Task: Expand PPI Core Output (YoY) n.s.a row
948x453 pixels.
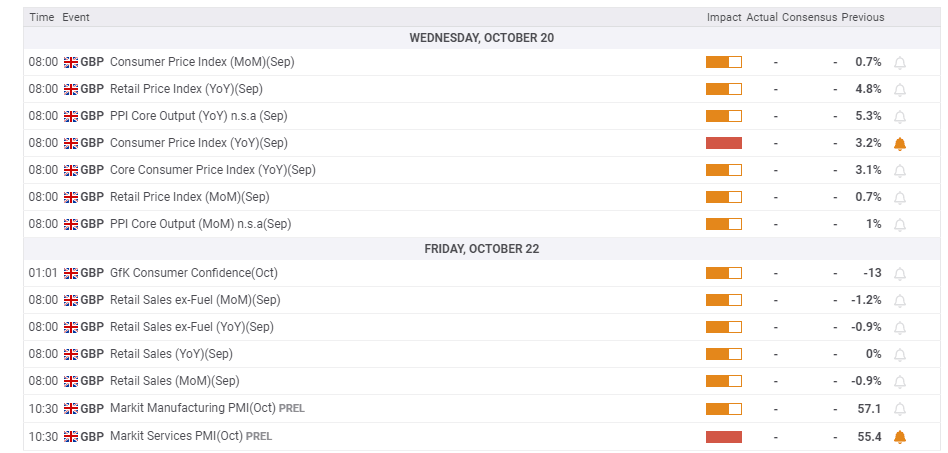Action: tap(198, 116)
